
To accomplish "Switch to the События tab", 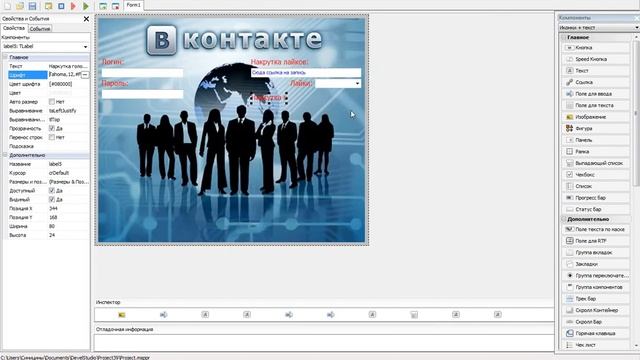I will [x=40, y=29].
